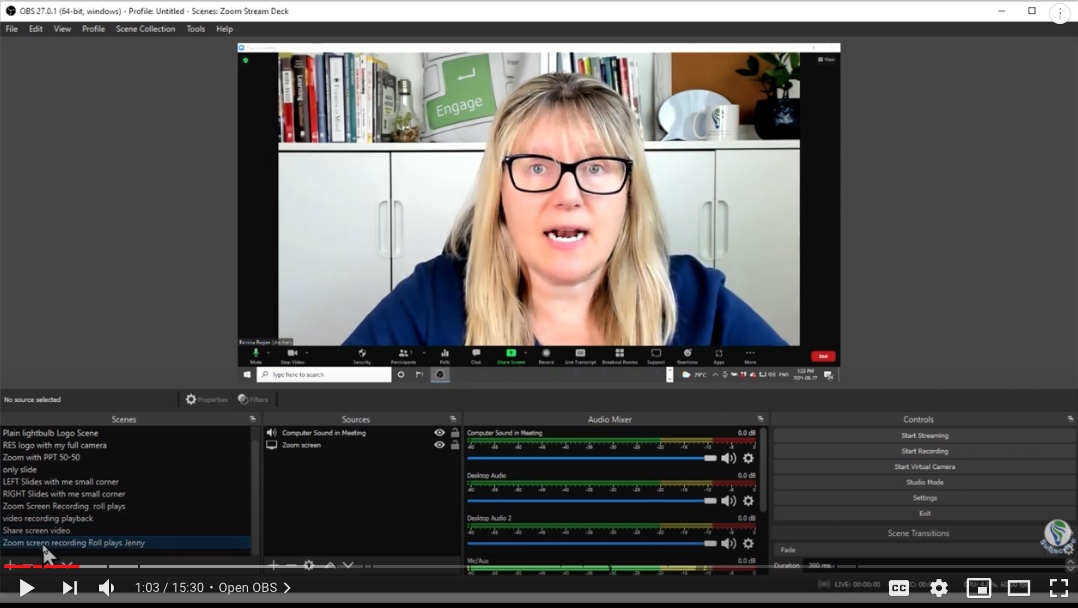Click Zoom Stop Video camera icon

click(x=292, y=354)
